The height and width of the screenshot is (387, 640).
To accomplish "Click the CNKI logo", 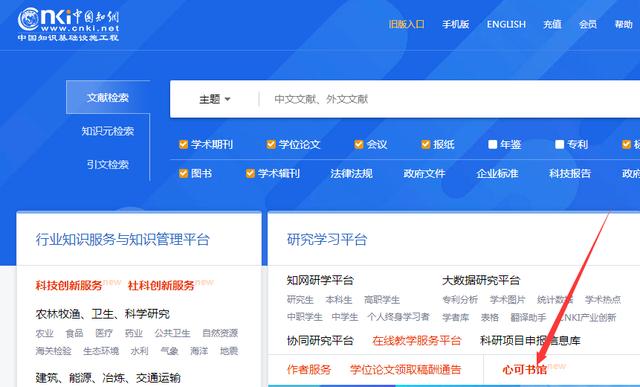I will tap(68, 24).
